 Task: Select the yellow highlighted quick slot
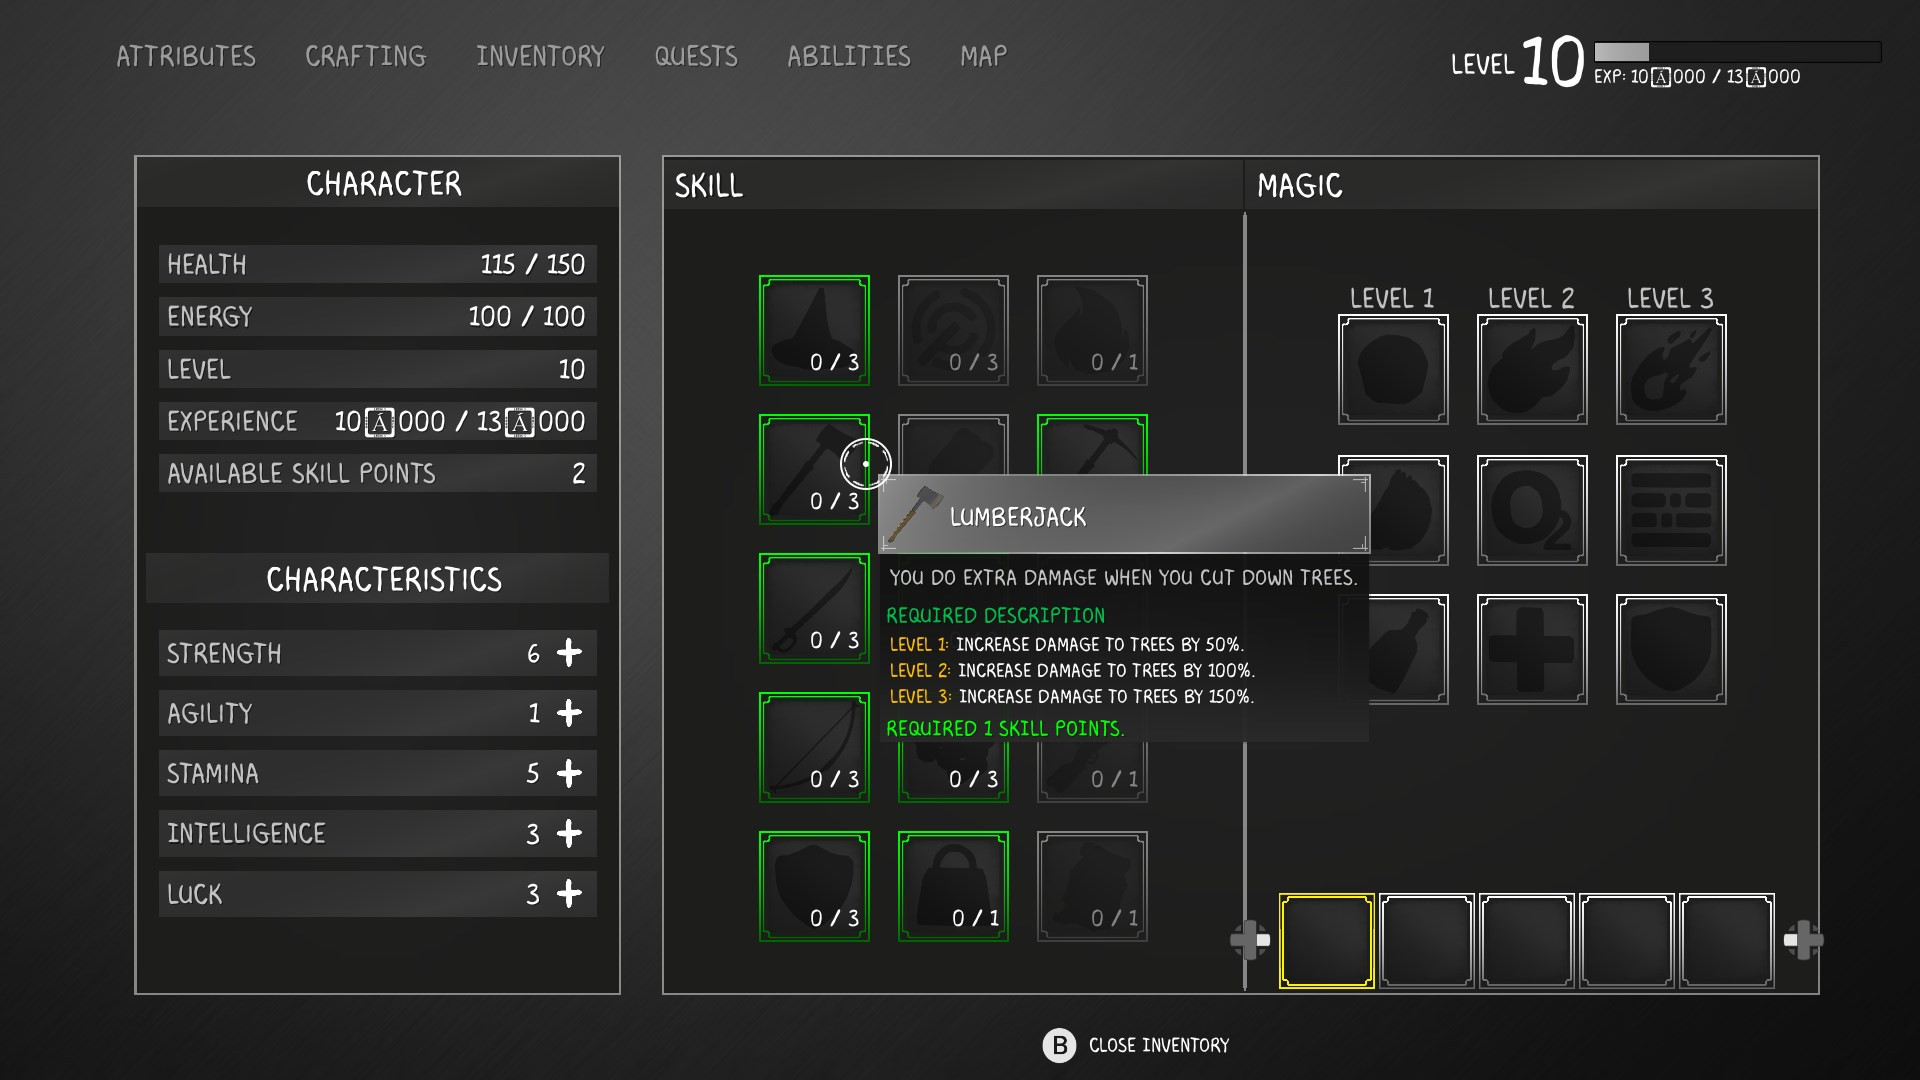[1326, 941]
